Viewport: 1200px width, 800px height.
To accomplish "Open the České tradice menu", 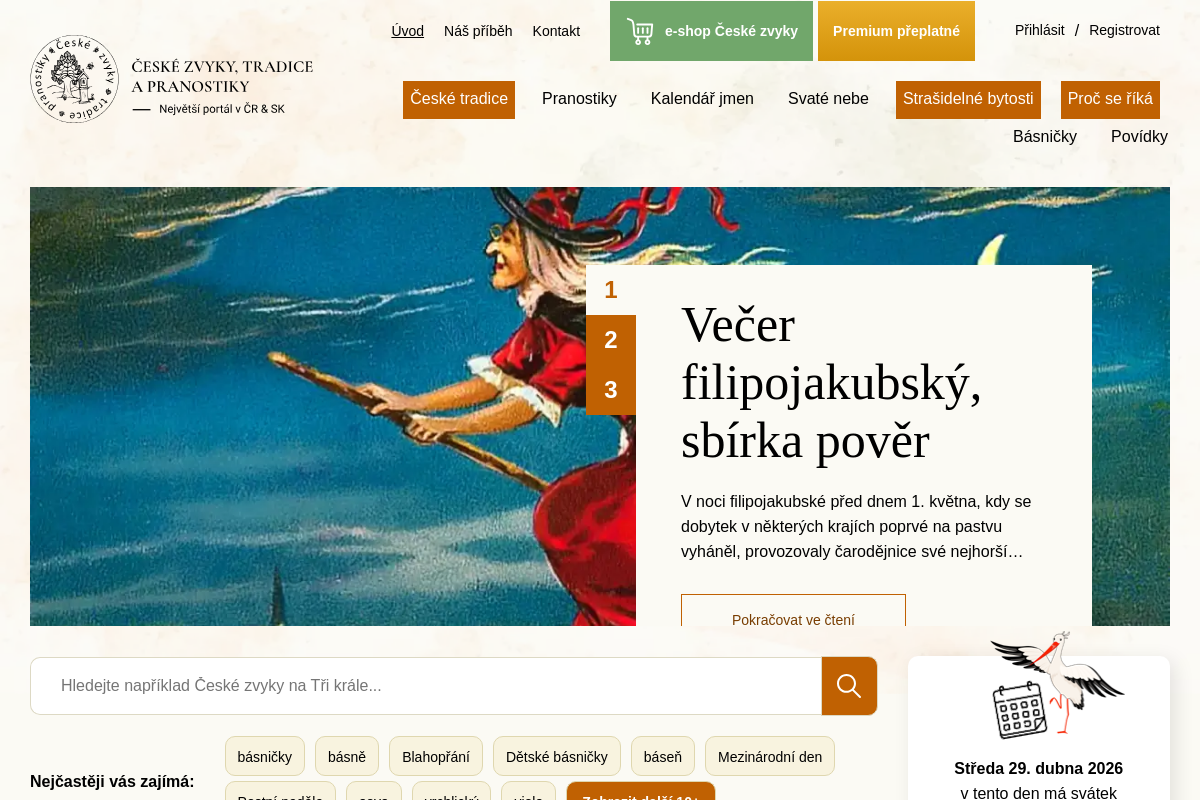I will coord(459,100).
